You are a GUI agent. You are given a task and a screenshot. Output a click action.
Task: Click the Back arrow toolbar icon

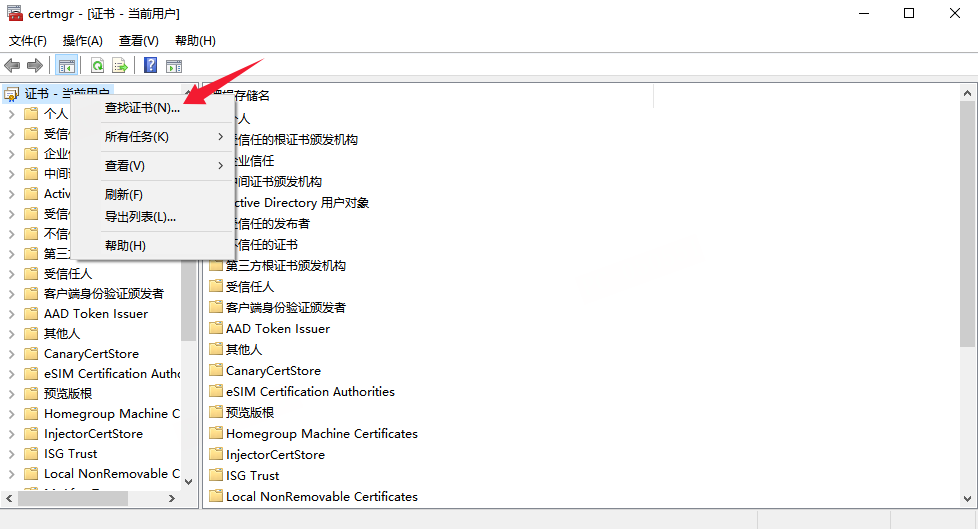(12, 66)
